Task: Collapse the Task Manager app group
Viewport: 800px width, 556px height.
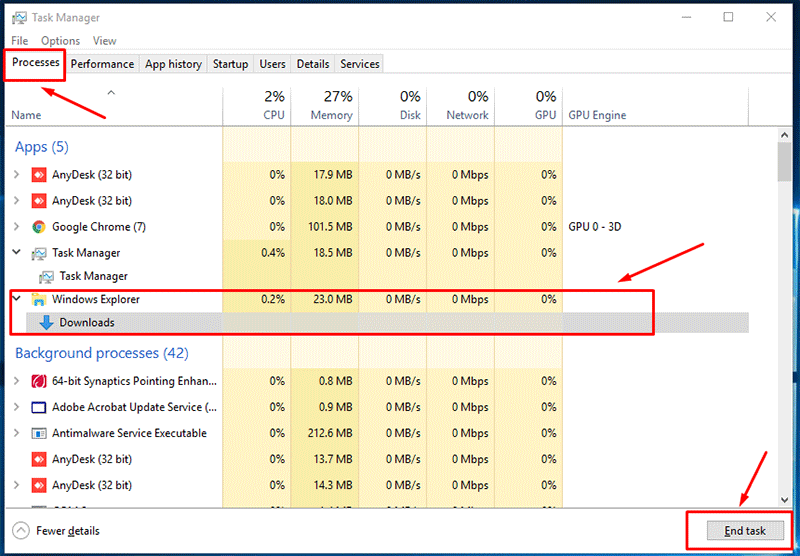Action: pyautogui.click(x=16, y=252)
